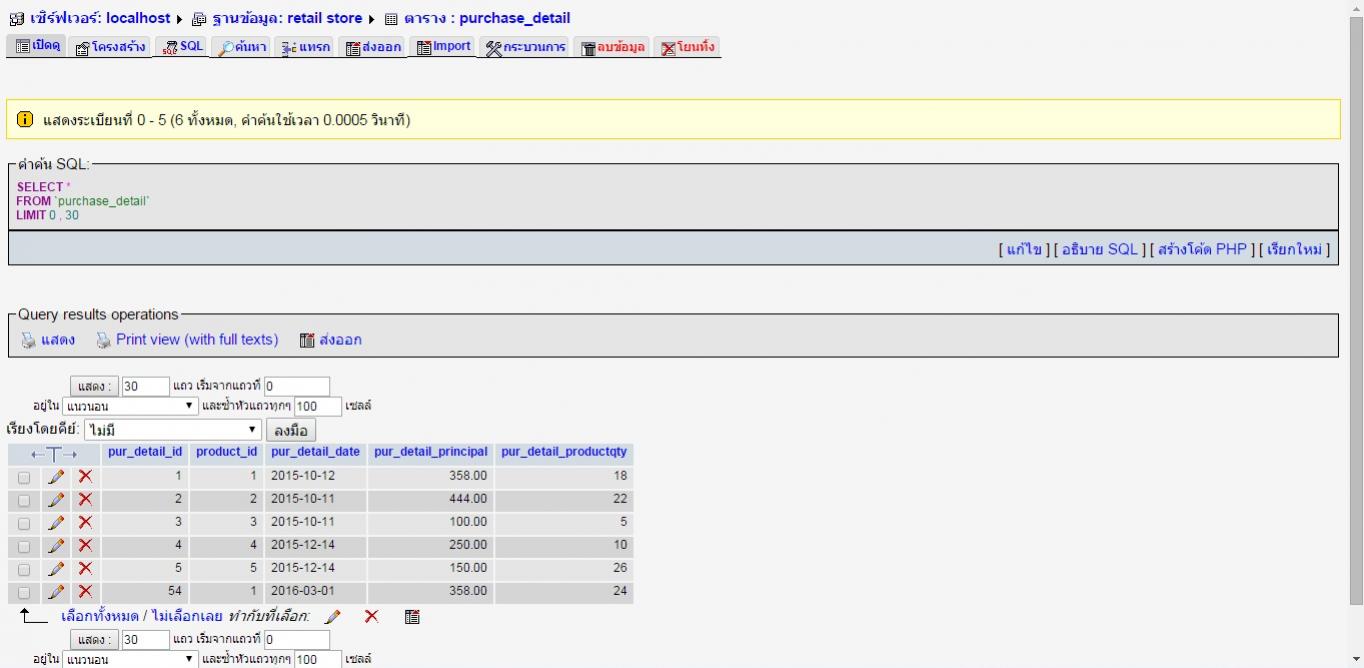Edit row with pur_detail_id 54
This screenshot has width=1364, height=668.
click(56, 592)
